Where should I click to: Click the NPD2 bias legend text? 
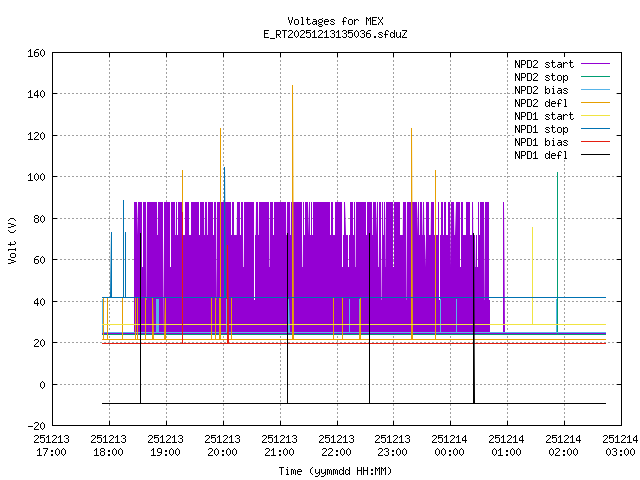pyautogui.click(x=541, y=90)
